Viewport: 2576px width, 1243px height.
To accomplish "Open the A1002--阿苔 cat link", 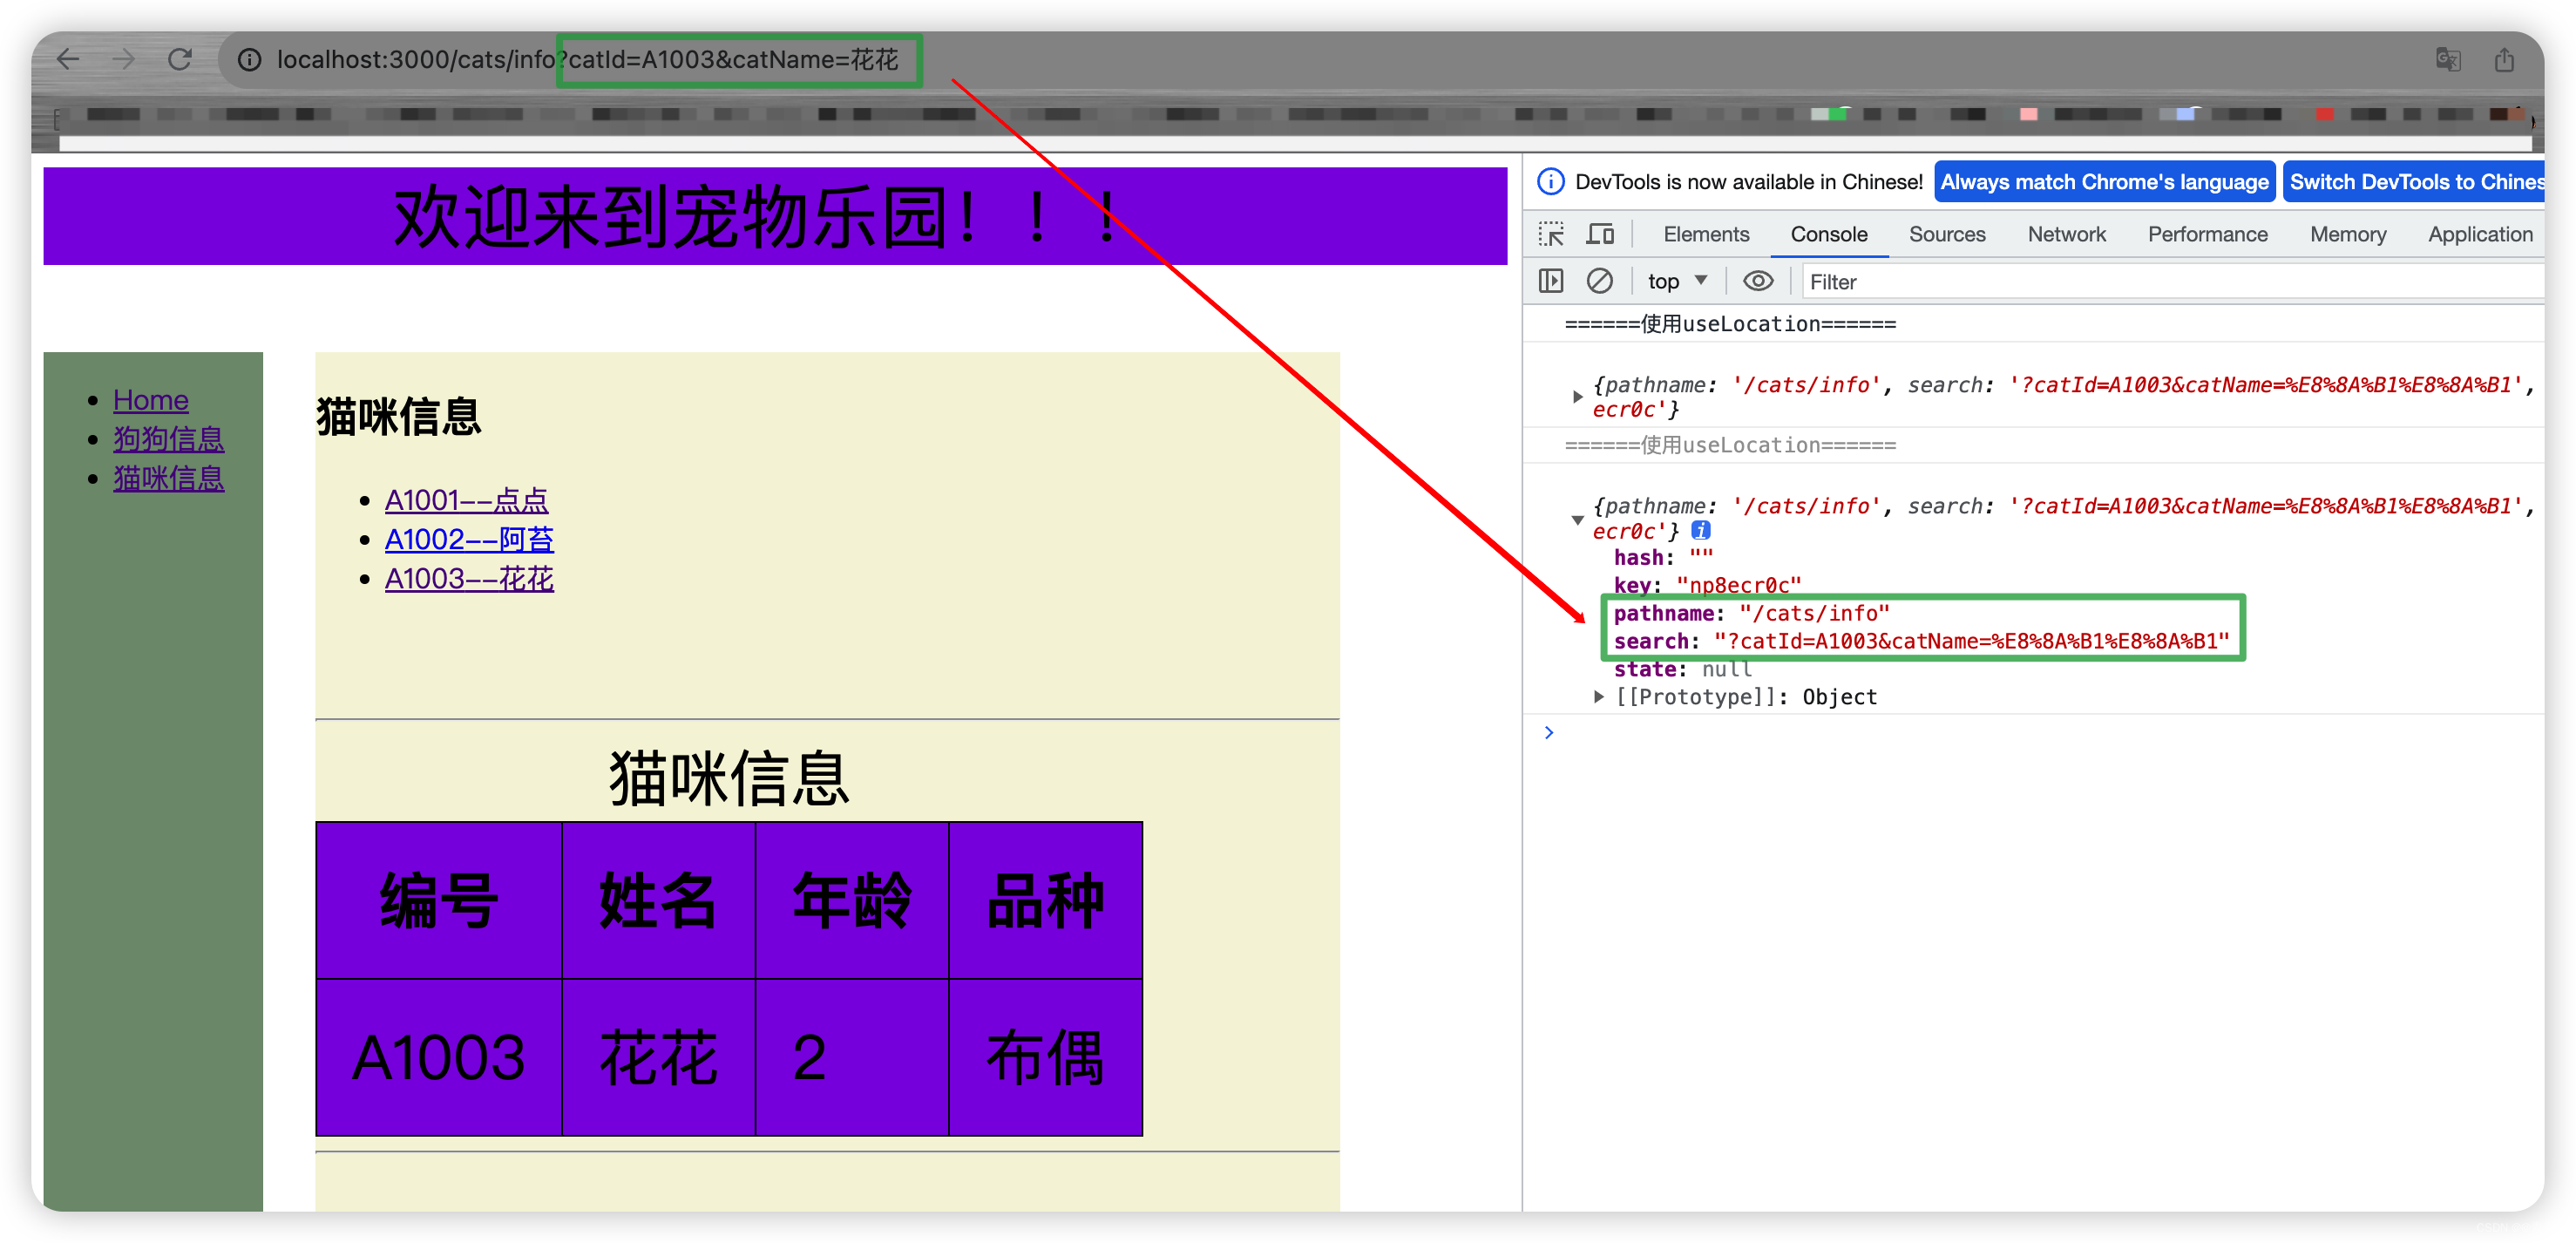I will tap(469, 539).
